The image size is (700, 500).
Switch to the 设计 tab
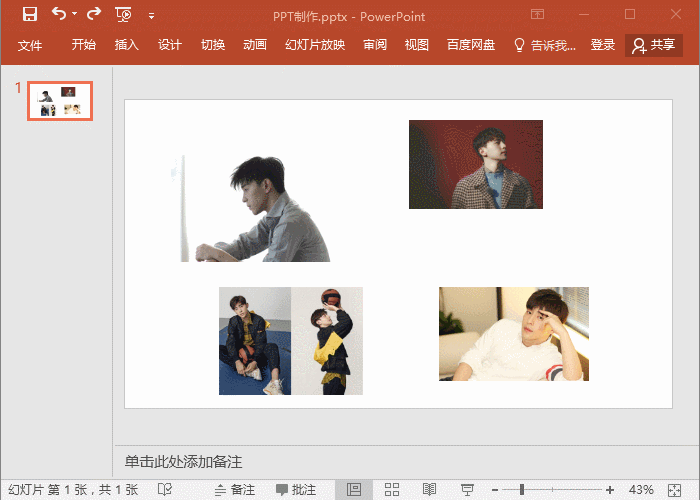tap(170, 45)
